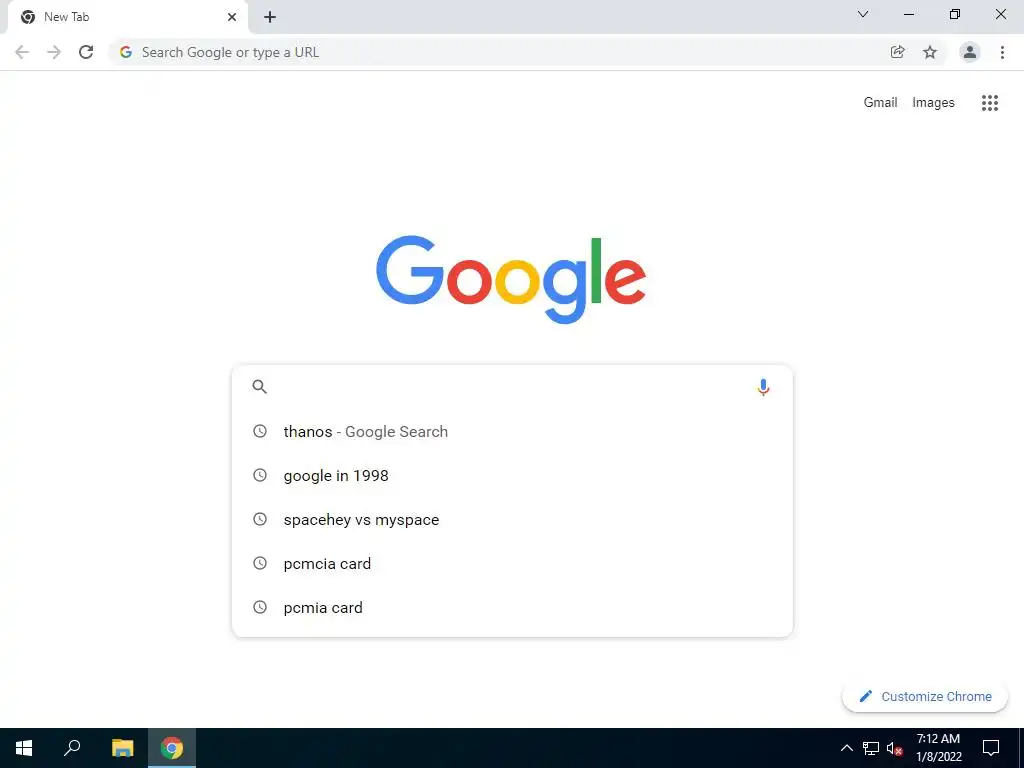This screenshot has height=768, width=1024.
Task: Open the Gmail link
Action: pyautogui.click(x=880, y=103)
